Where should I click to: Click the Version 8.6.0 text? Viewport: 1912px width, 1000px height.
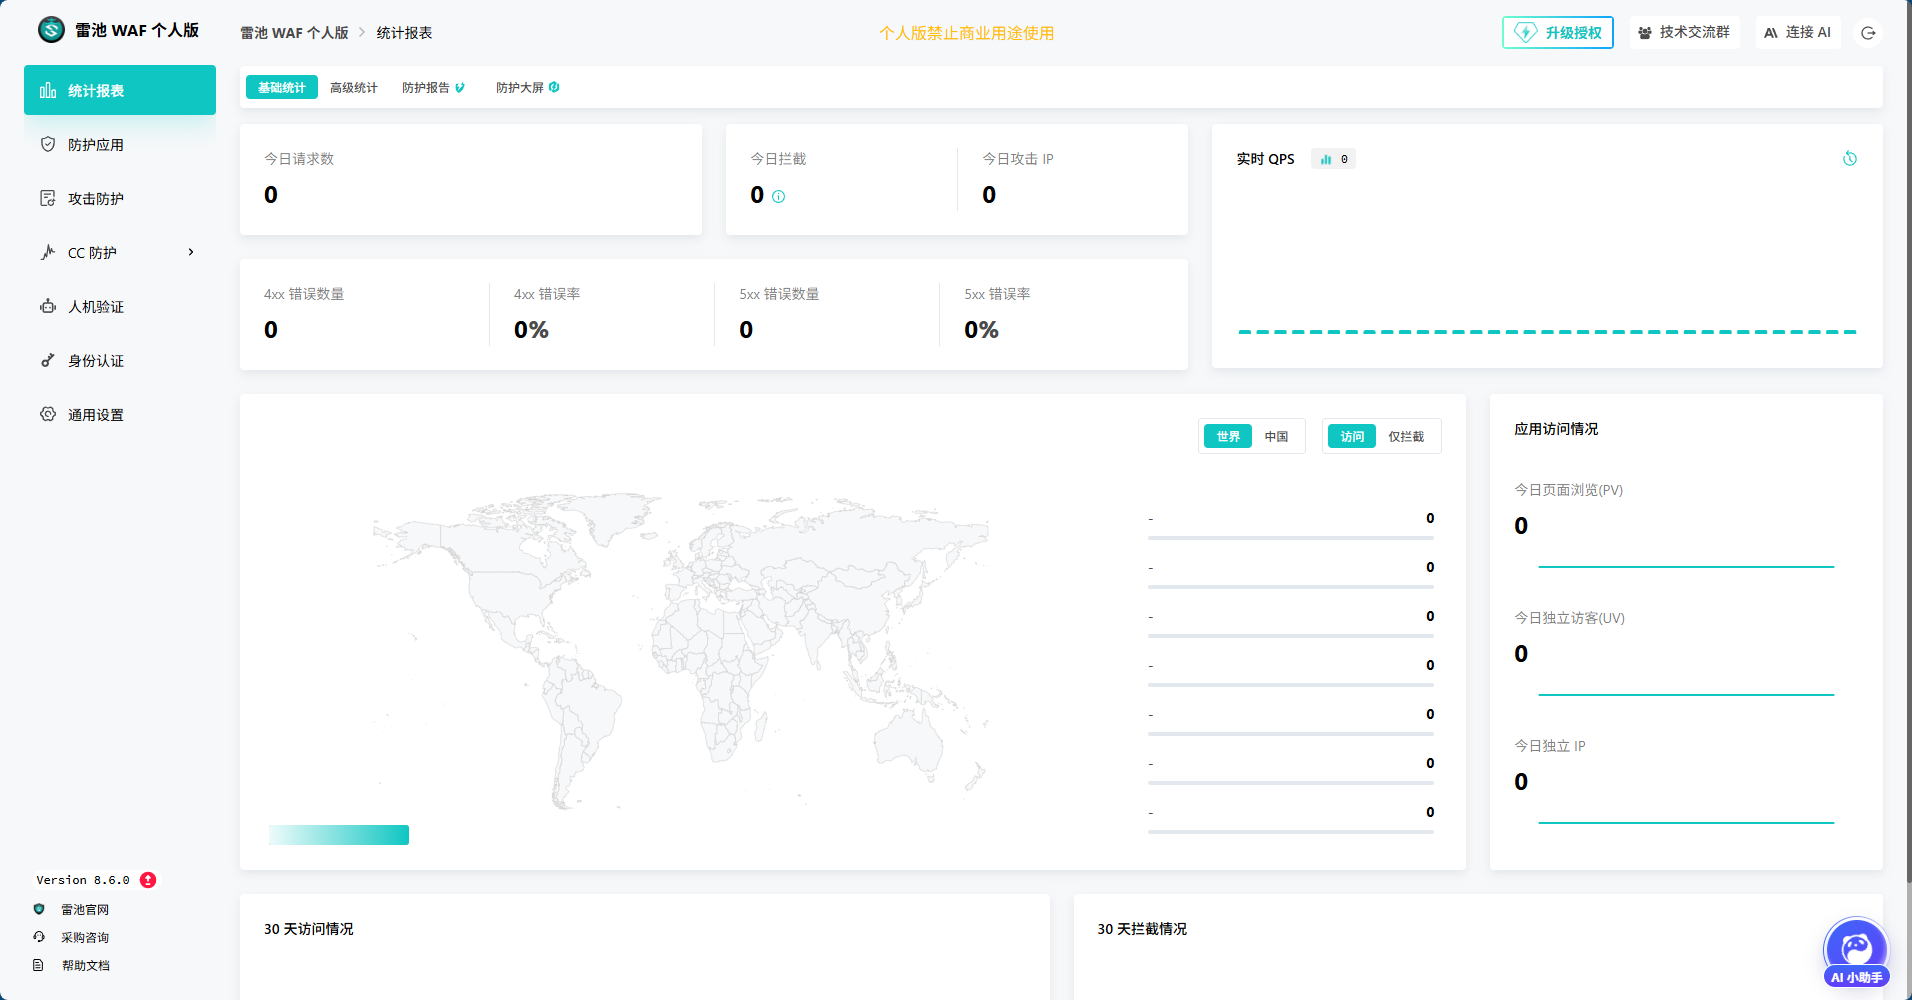[83, 880]
